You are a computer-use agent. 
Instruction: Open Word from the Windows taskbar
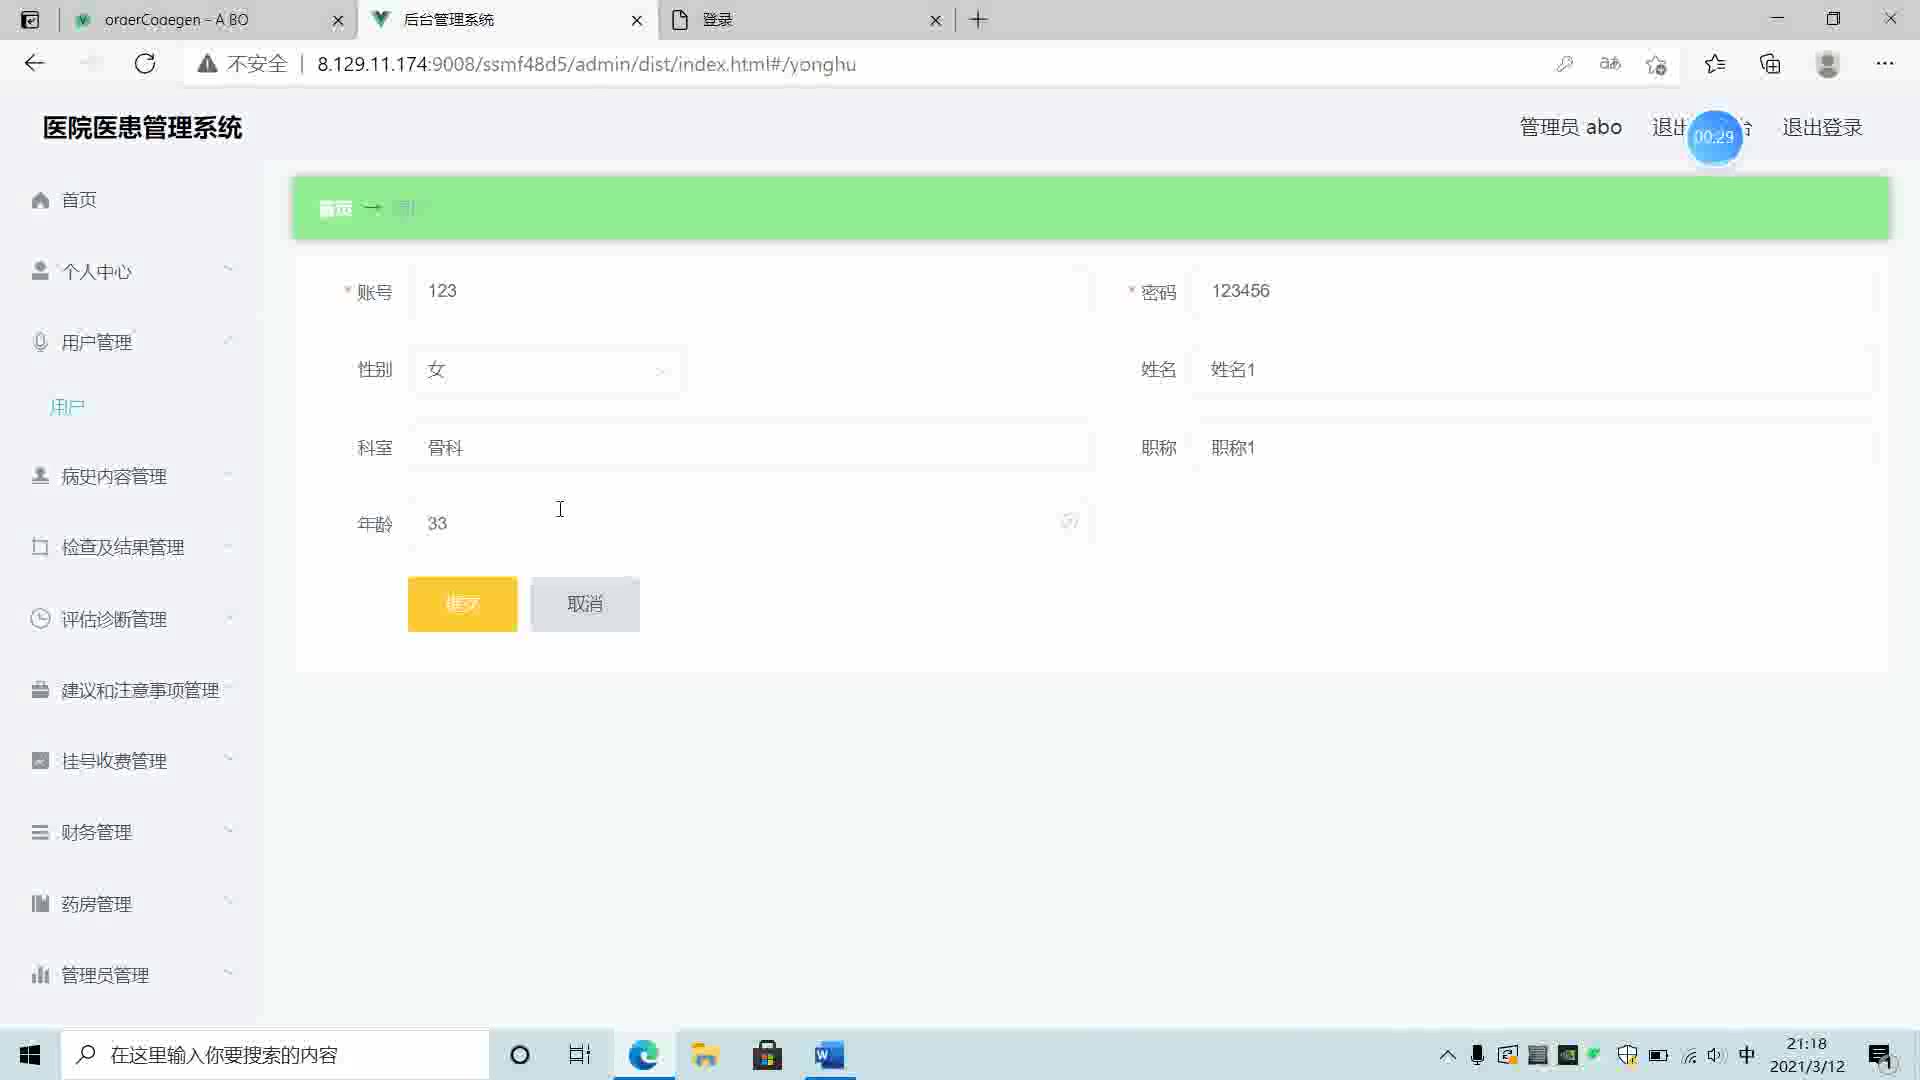829,1055
